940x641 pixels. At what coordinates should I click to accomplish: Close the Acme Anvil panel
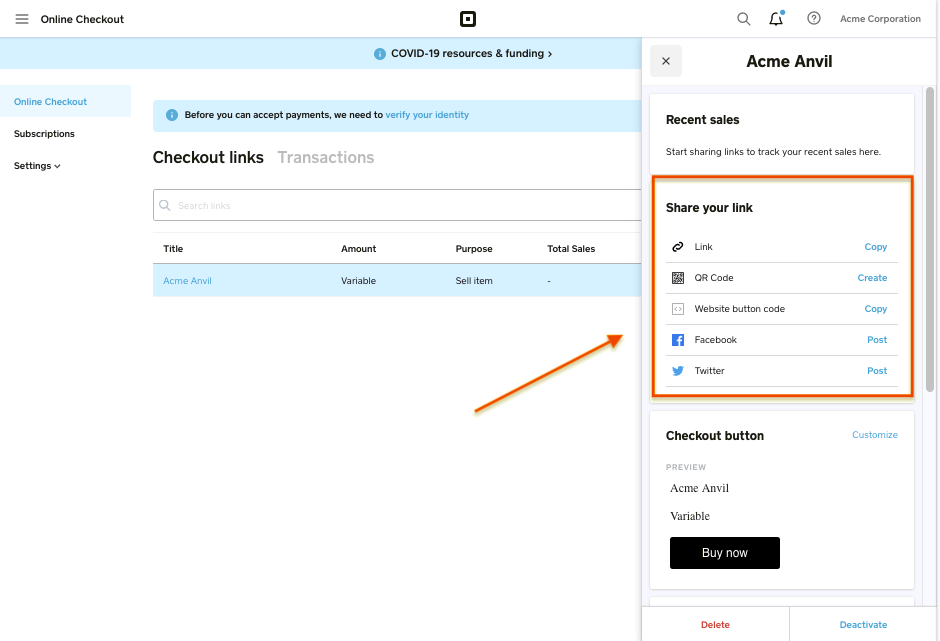(666, 61)
